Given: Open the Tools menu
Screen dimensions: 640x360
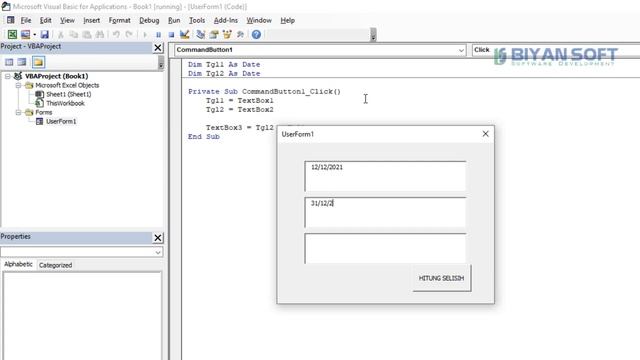Looking at the screenshot, I should [x=197, y=20].
